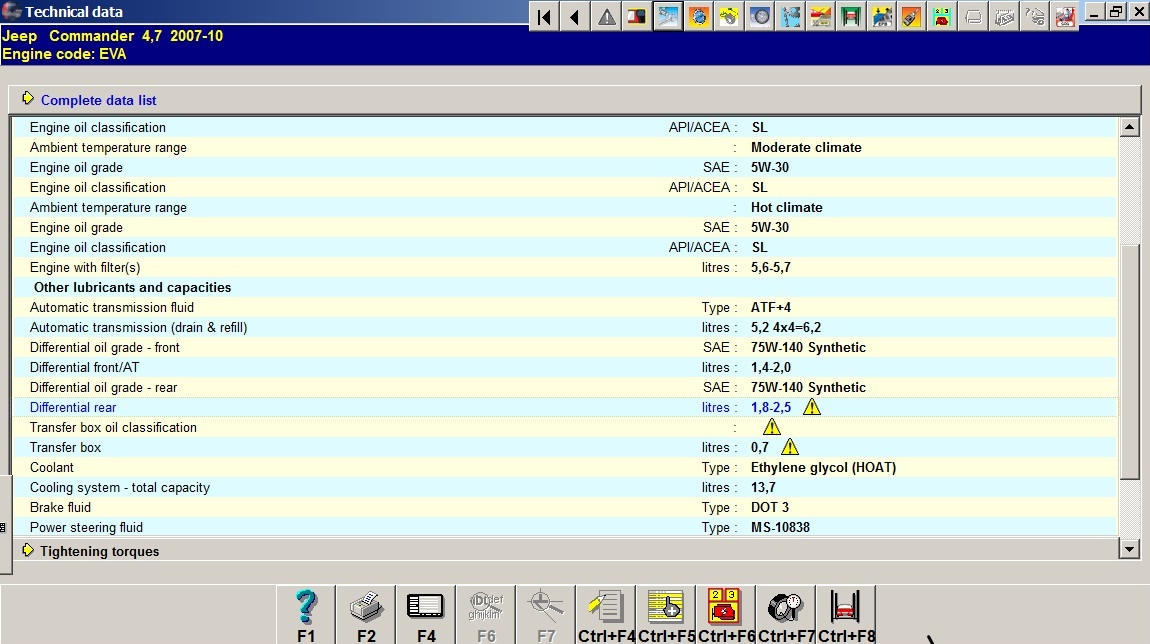
Task: Open the warning triangle toolbar icon
Action: coord(606,17)
